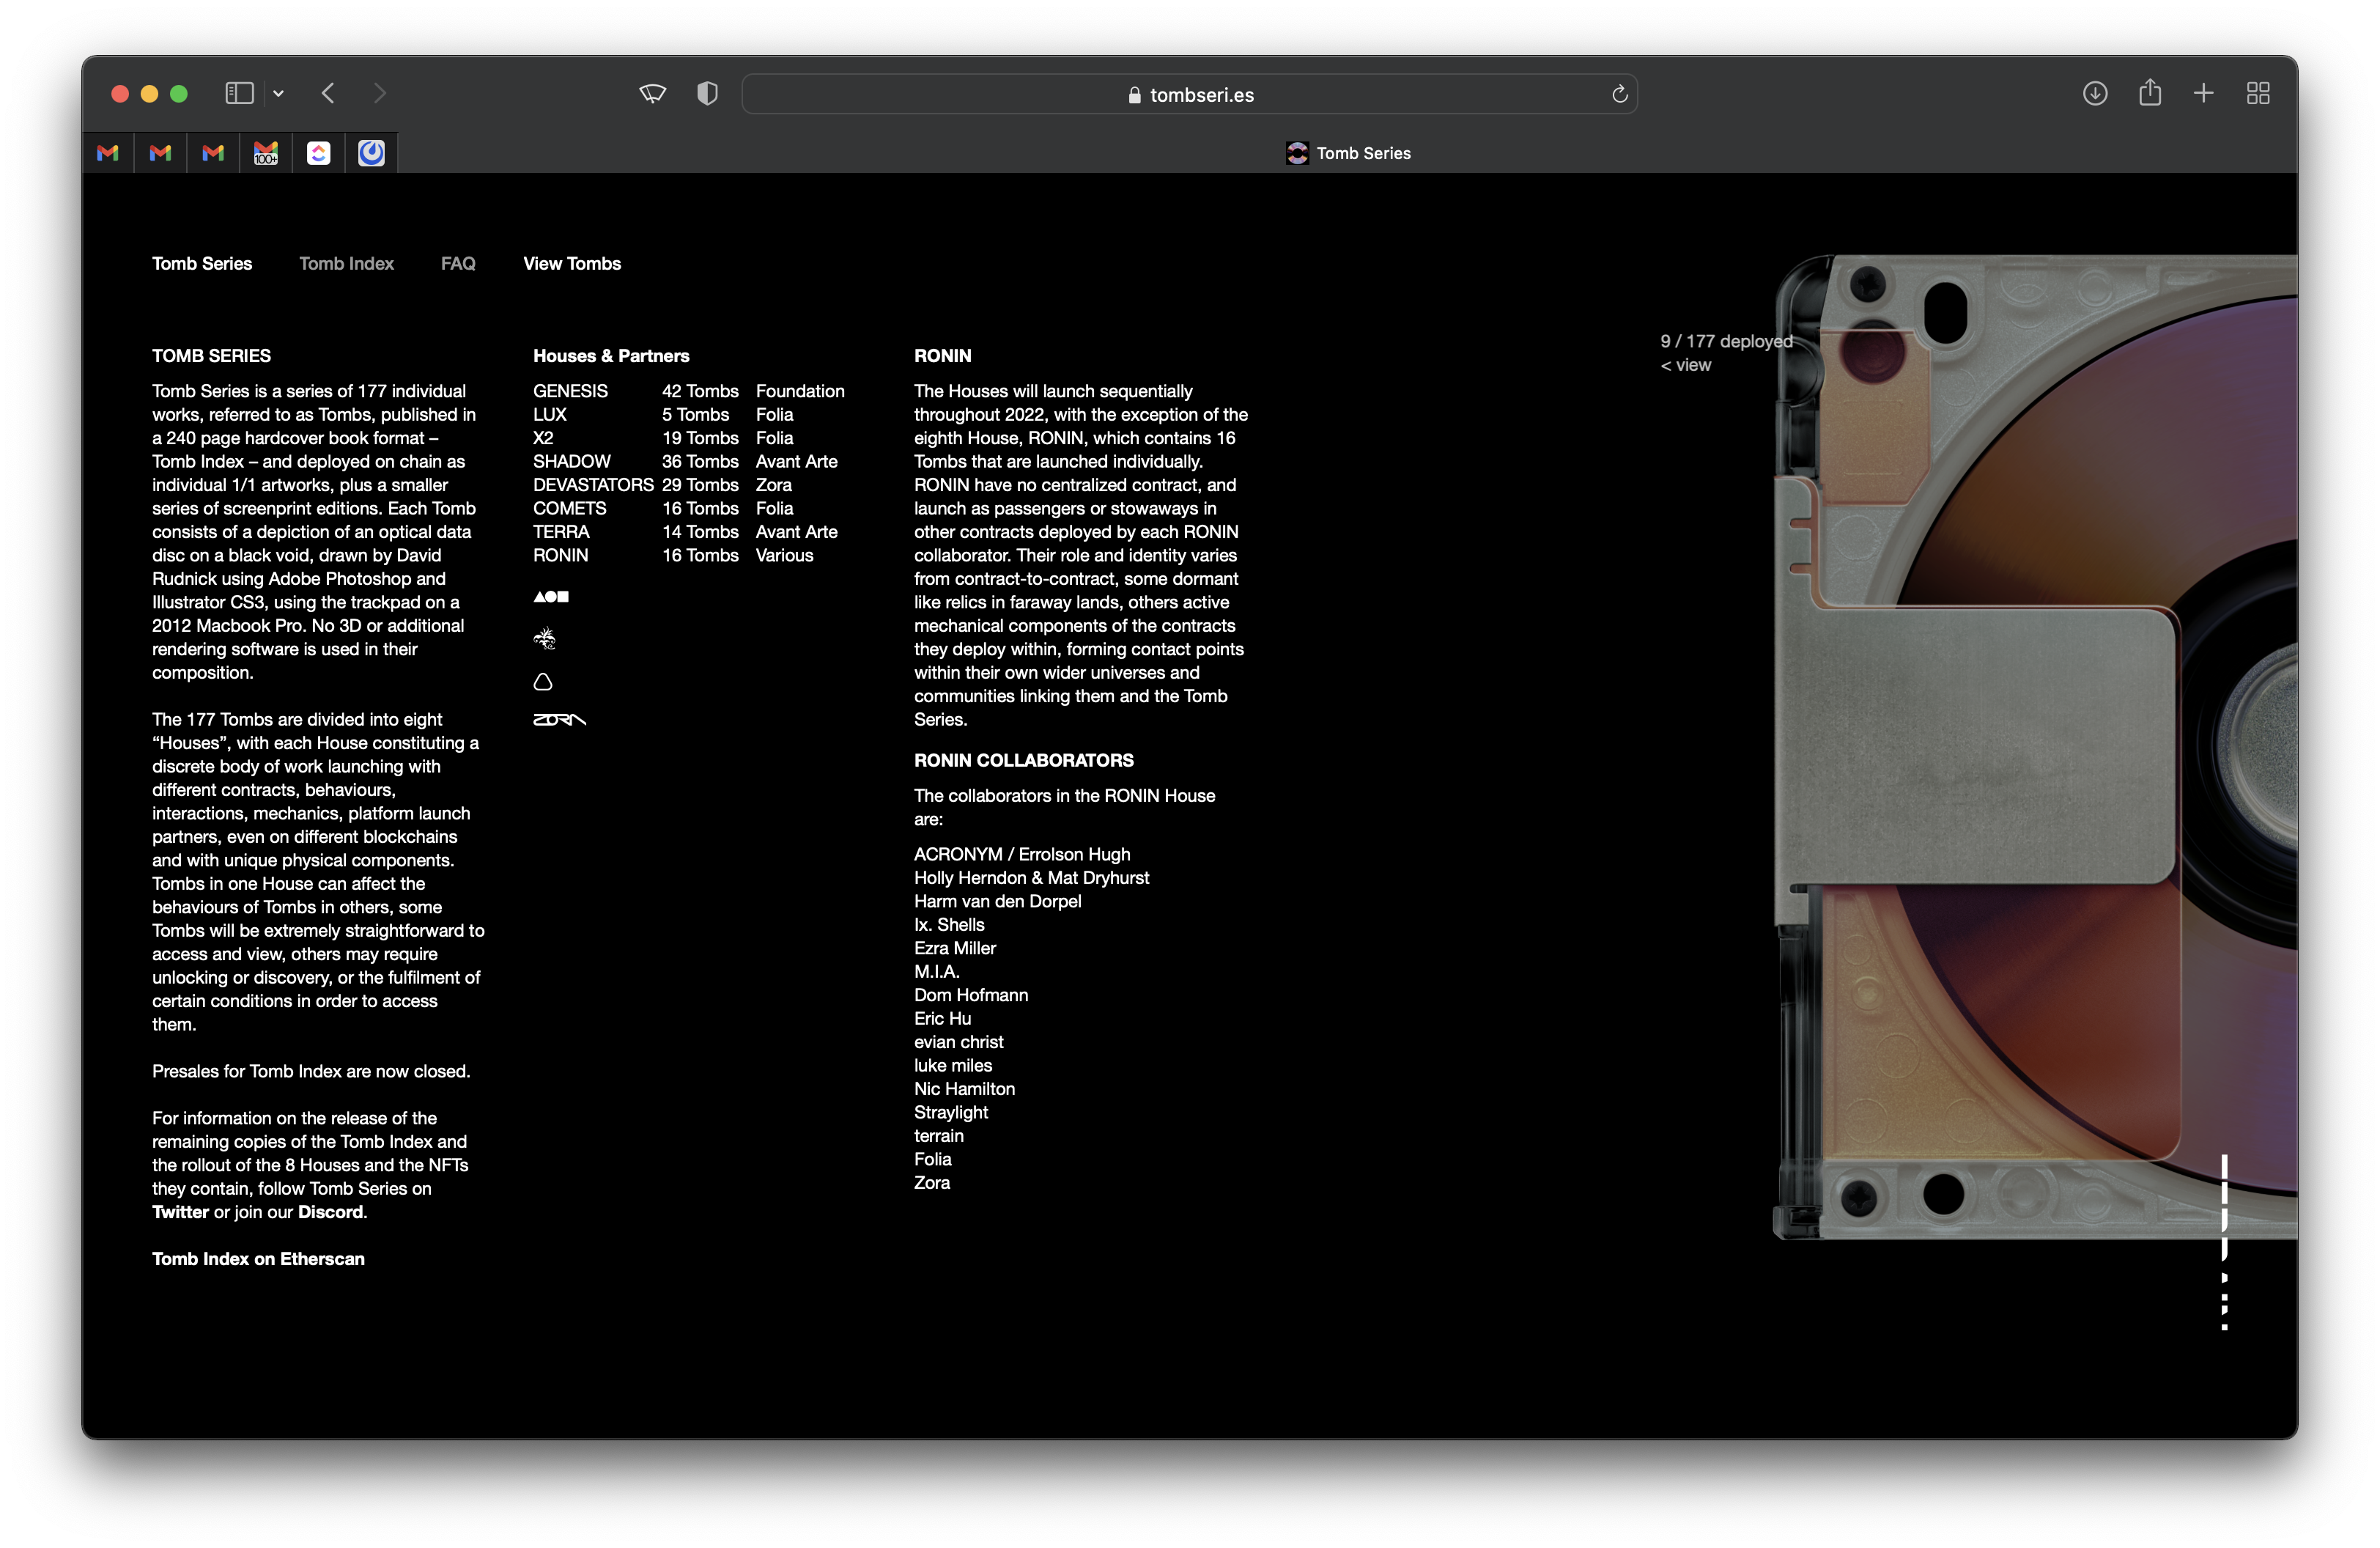Switch to the Tomb Series tab
Image resolution: width=2380 pixels, height=1548 pixels.
click(x=1348, y=153)
